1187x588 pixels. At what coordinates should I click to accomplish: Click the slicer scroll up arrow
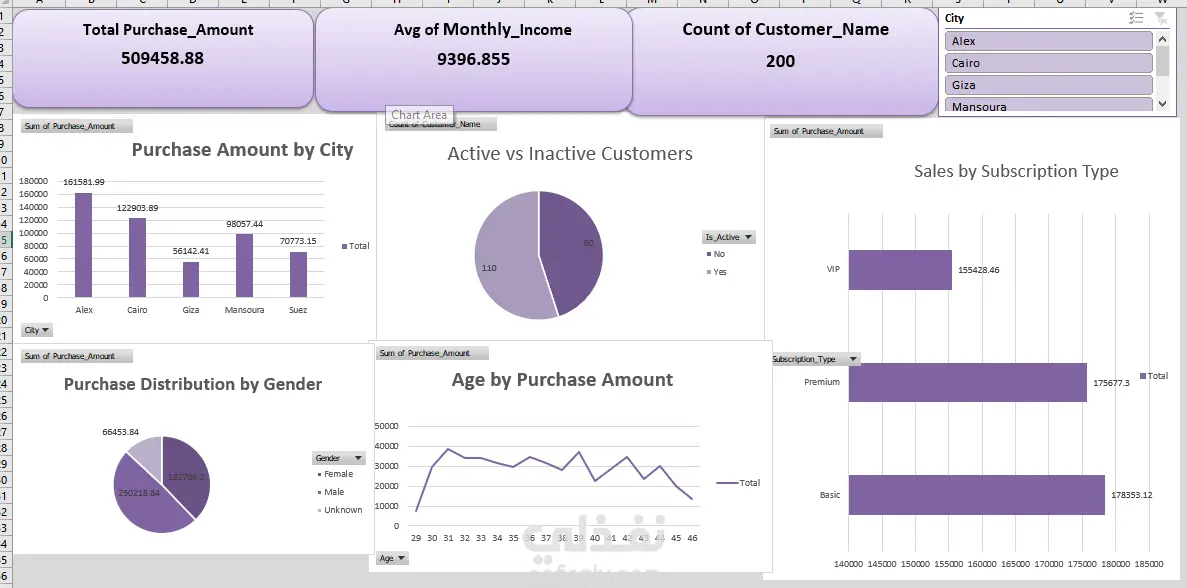pos(1163,38)
